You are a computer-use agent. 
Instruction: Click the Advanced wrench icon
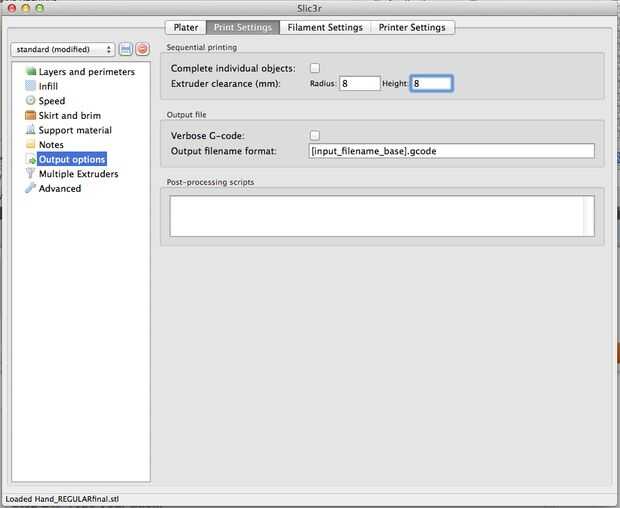click(30, 188)
